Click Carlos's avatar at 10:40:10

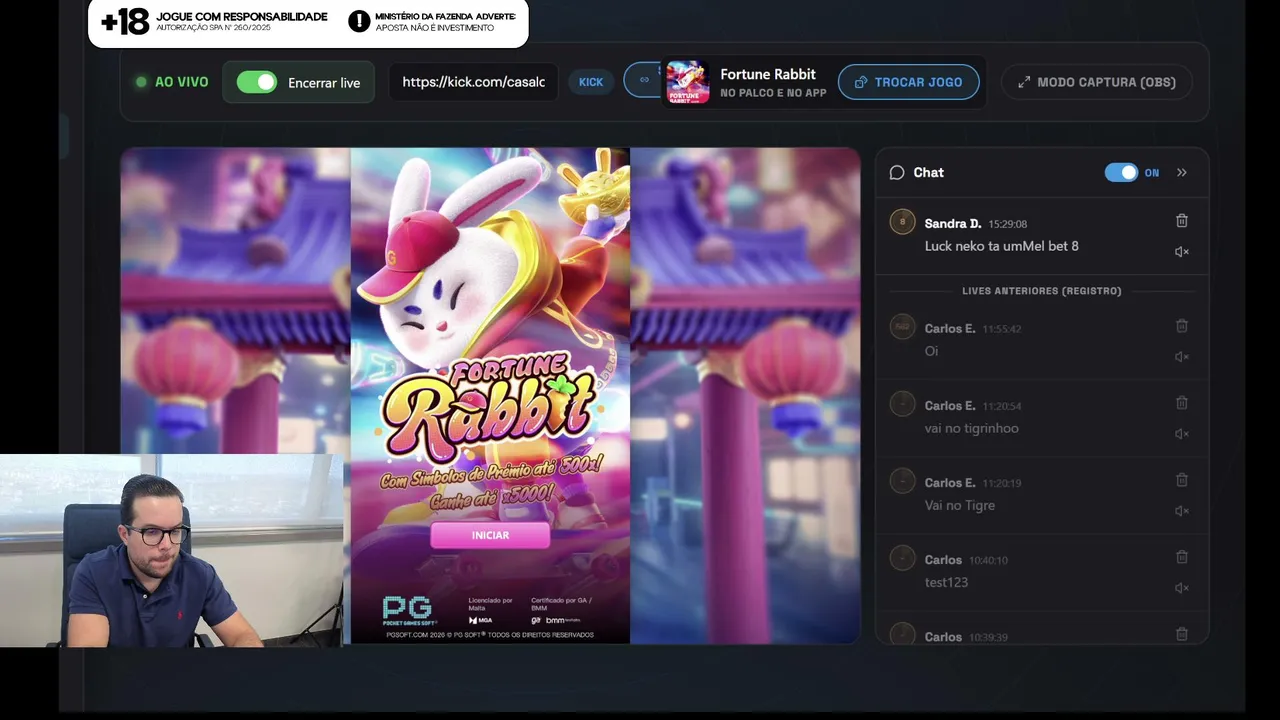(x=902, y=558)
